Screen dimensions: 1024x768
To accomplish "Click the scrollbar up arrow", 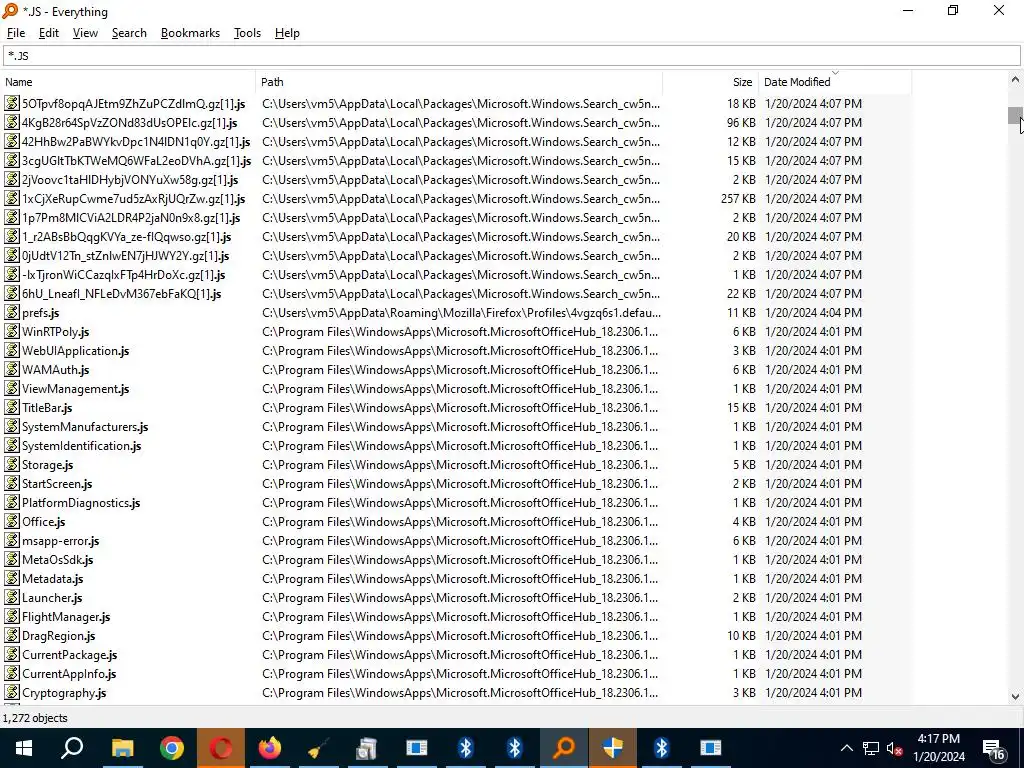I will click(1015, 80).
